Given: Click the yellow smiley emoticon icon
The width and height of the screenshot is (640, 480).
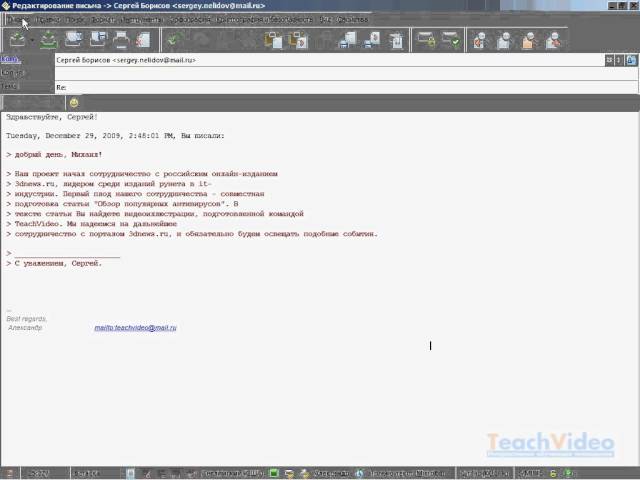Looking at the screenshot, I should [74, 103].
